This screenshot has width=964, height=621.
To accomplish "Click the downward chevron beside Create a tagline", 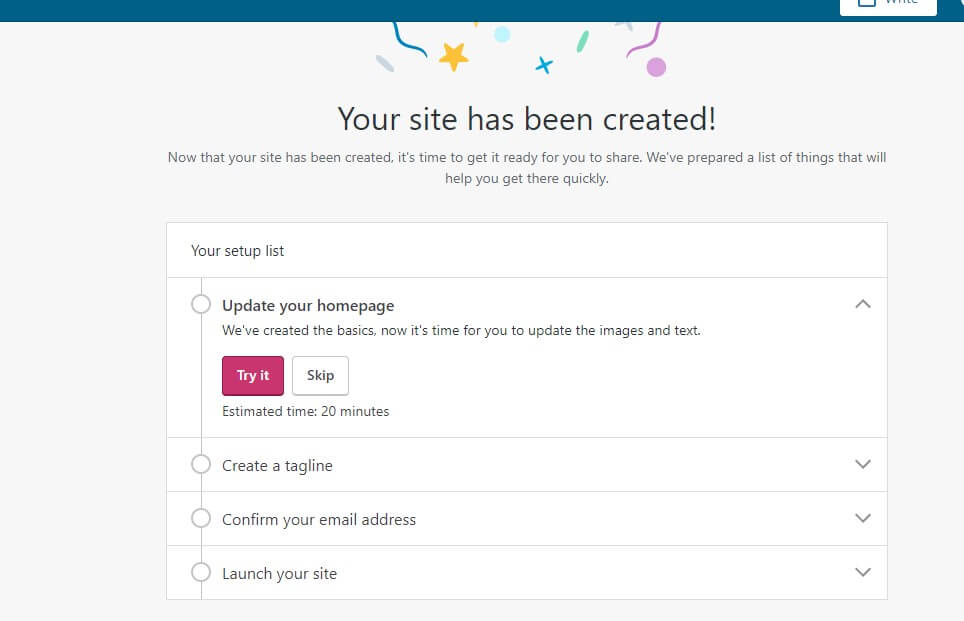I will pyautogui.click(x=861, y=464).
